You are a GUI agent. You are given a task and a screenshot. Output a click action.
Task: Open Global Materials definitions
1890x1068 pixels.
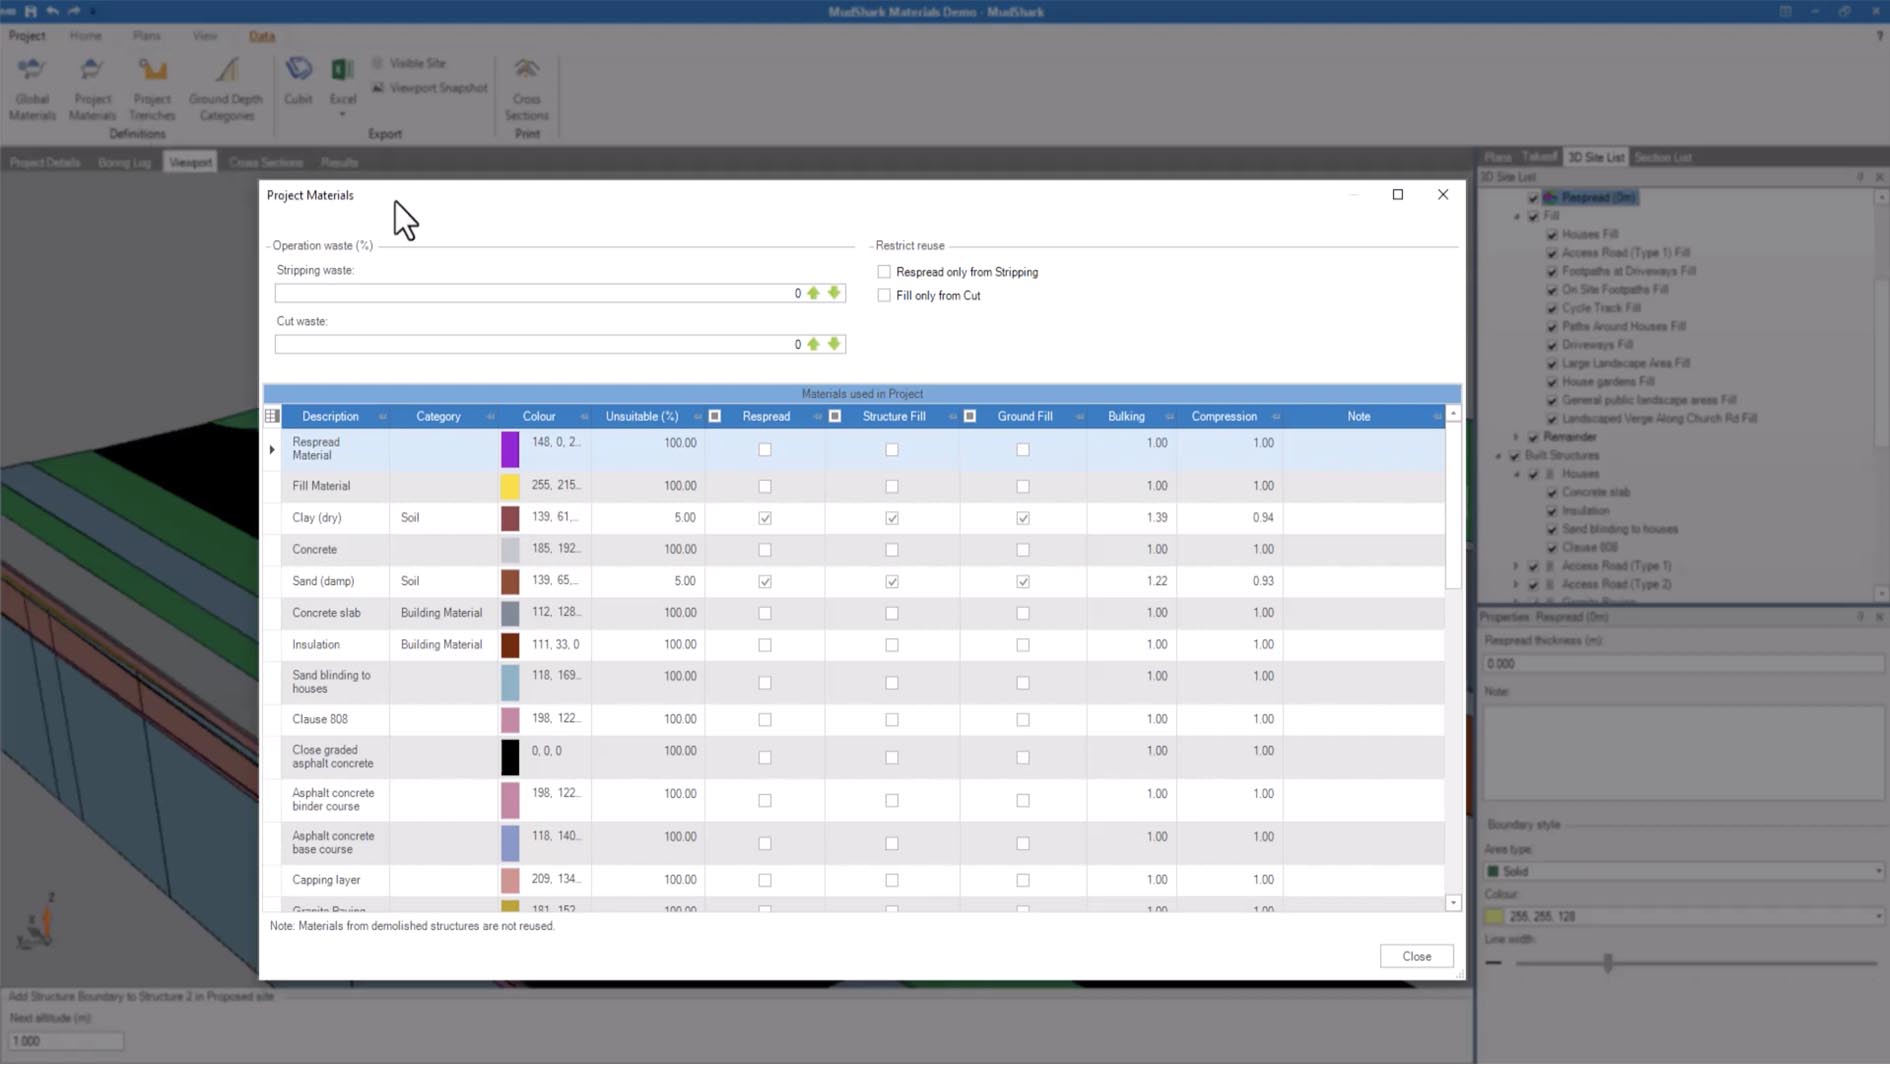32,87
